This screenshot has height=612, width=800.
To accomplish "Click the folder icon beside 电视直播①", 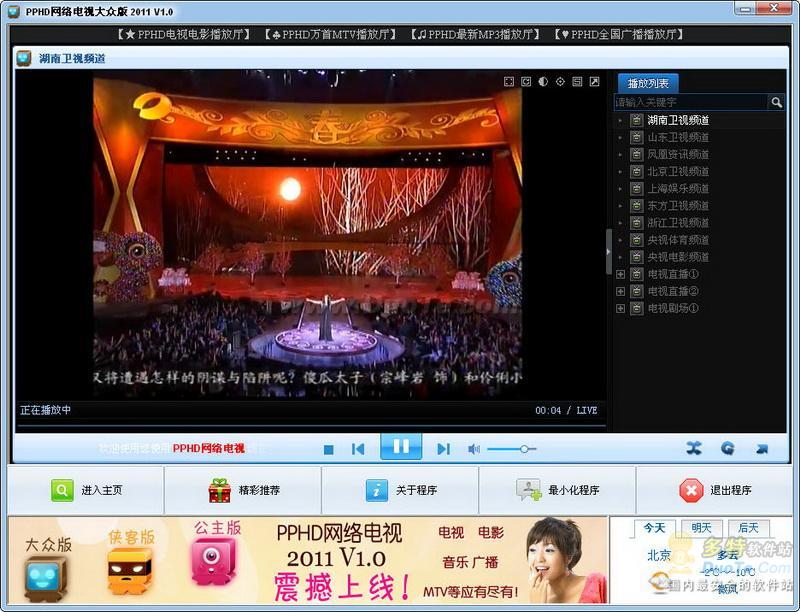I will tap(636, 274).
